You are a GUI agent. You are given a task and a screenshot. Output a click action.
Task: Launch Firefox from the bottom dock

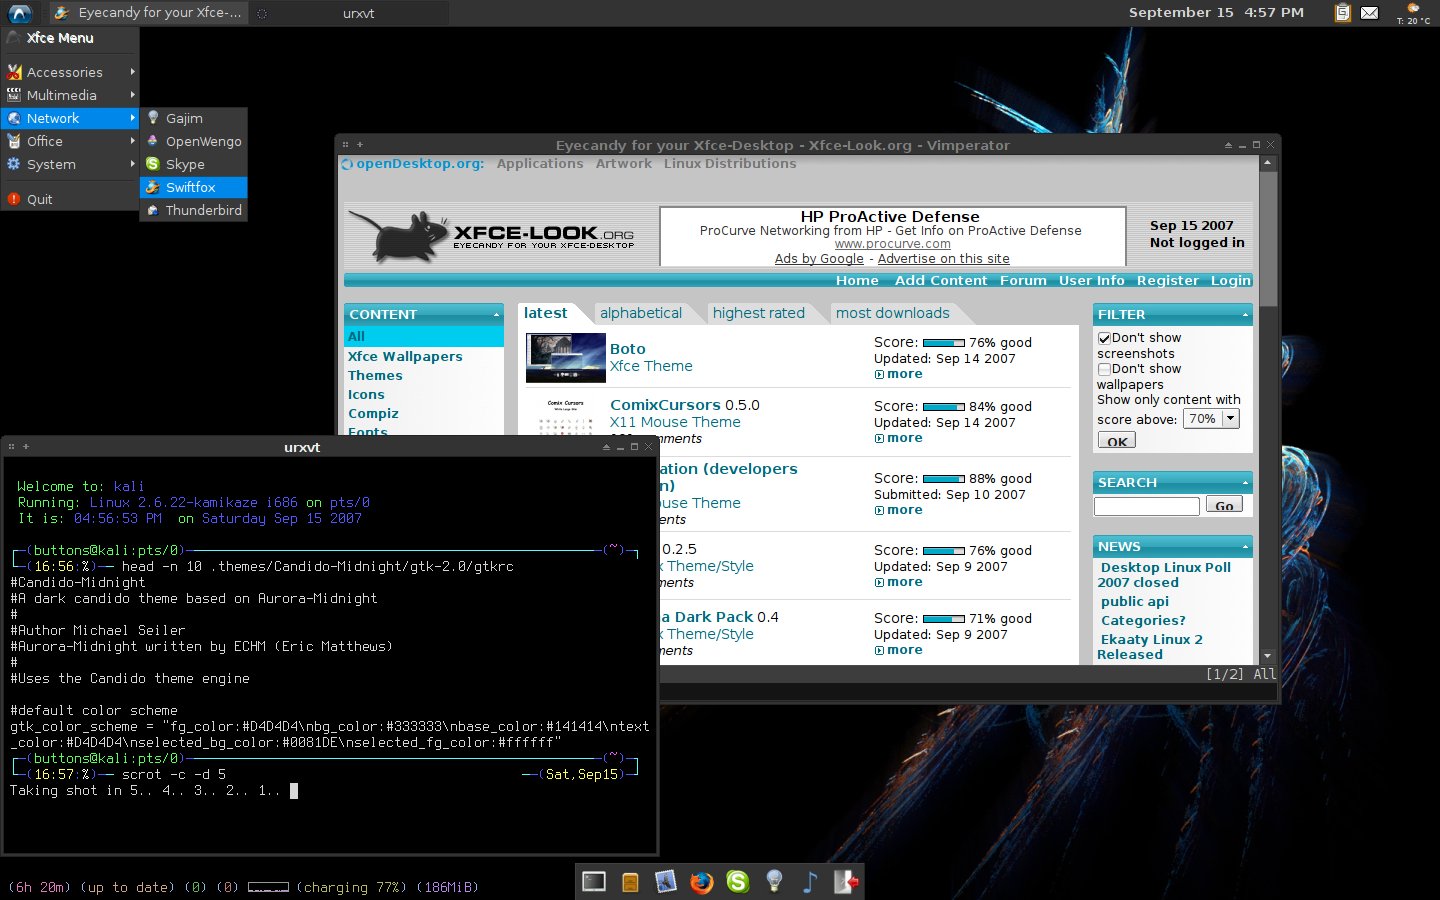(x=702, y=881)
